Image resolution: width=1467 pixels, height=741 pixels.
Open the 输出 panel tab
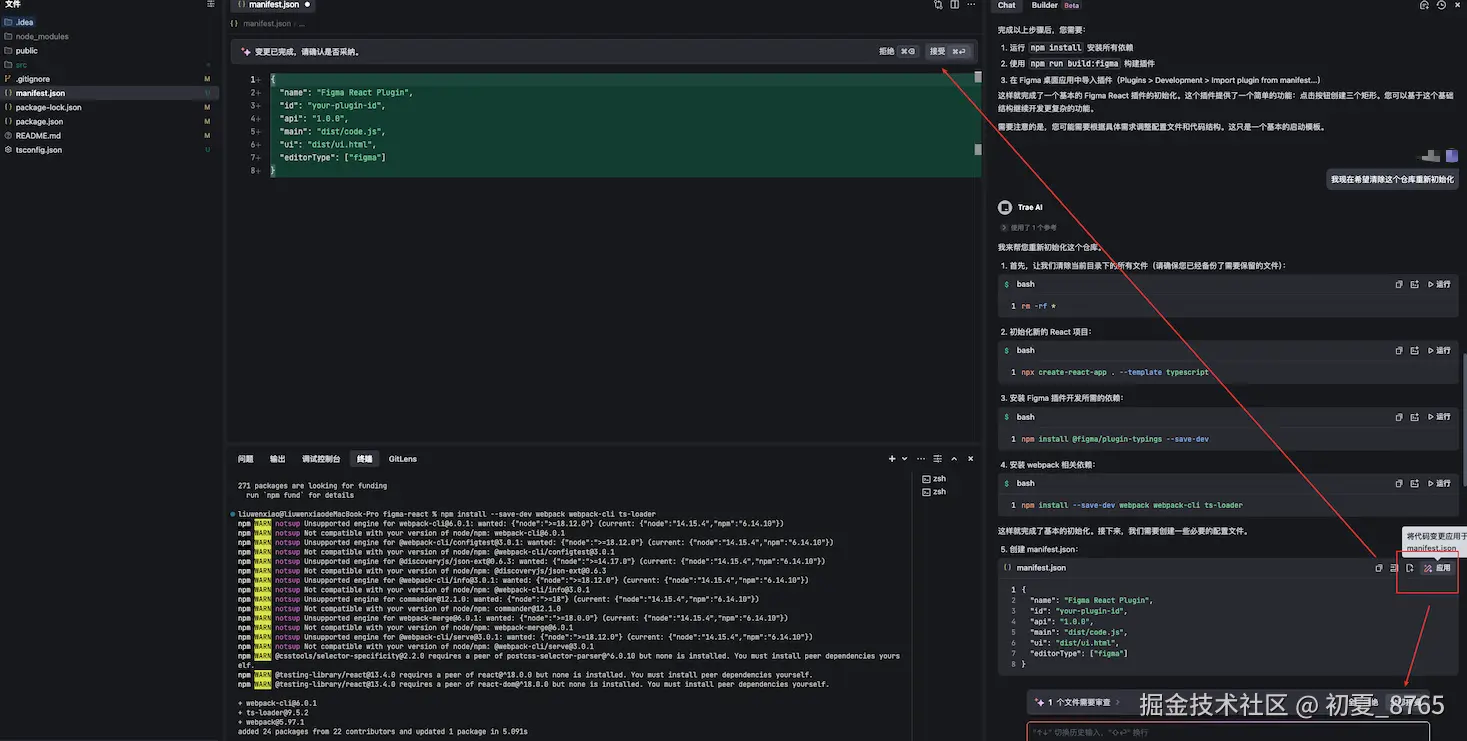tap(277, 459)
